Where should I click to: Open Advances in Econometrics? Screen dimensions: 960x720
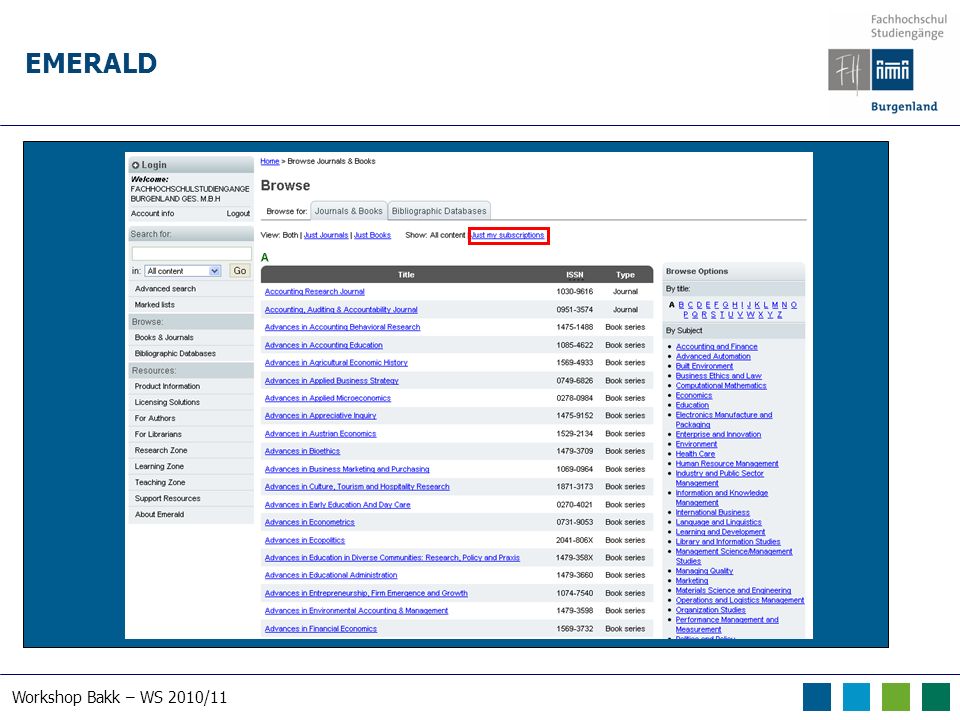[x=309, y=522]
